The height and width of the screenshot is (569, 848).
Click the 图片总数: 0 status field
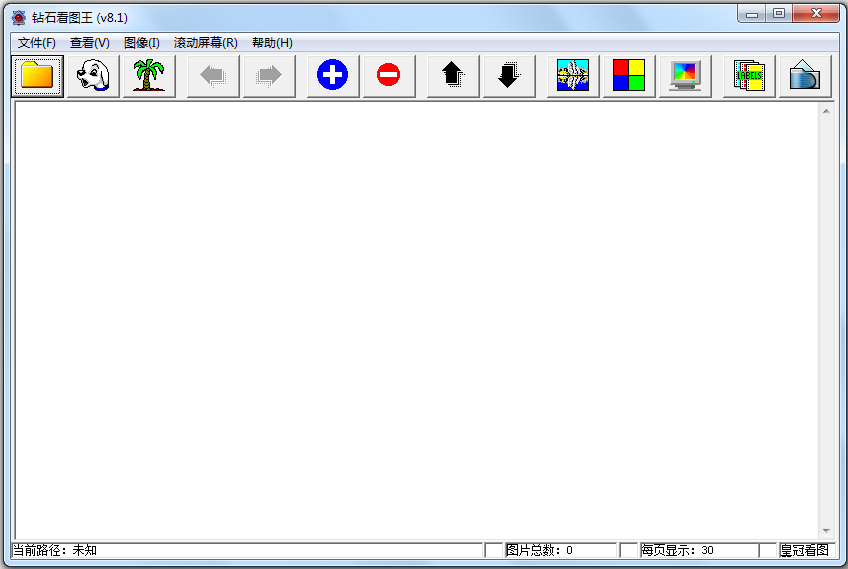point(560,551)
